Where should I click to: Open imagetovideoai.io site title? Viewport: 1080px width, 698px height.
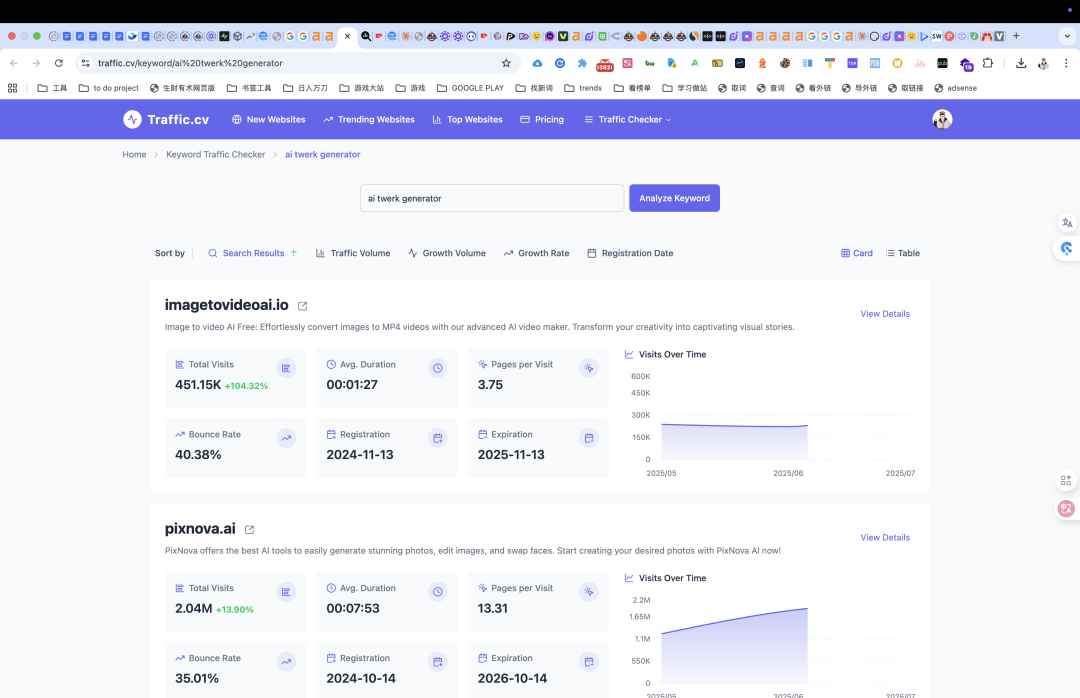(x=227, y=305)
